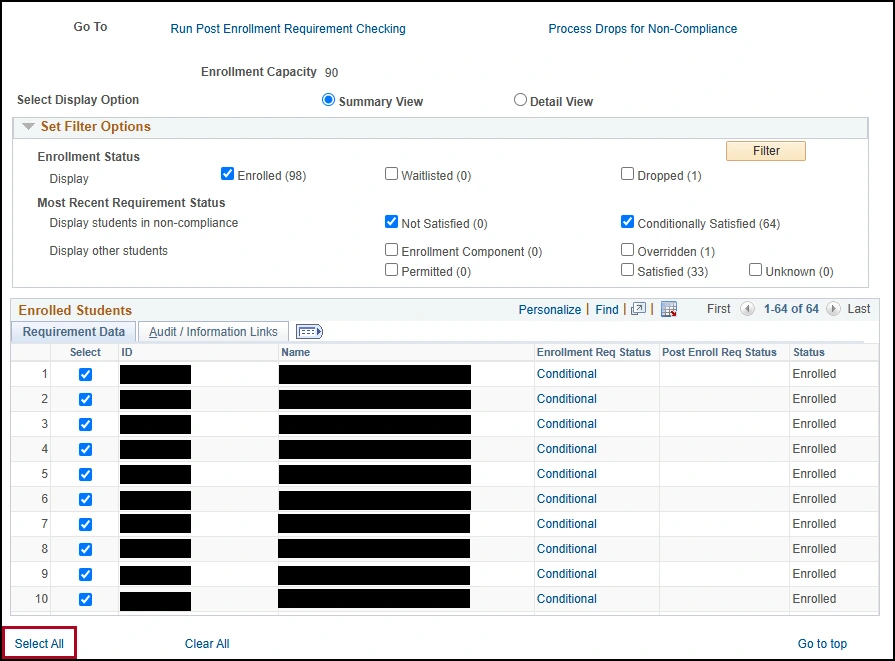Screen dimensions: 895x661
Task: Sort by Enrollment Req Status column header
Action: click(593, 352)
